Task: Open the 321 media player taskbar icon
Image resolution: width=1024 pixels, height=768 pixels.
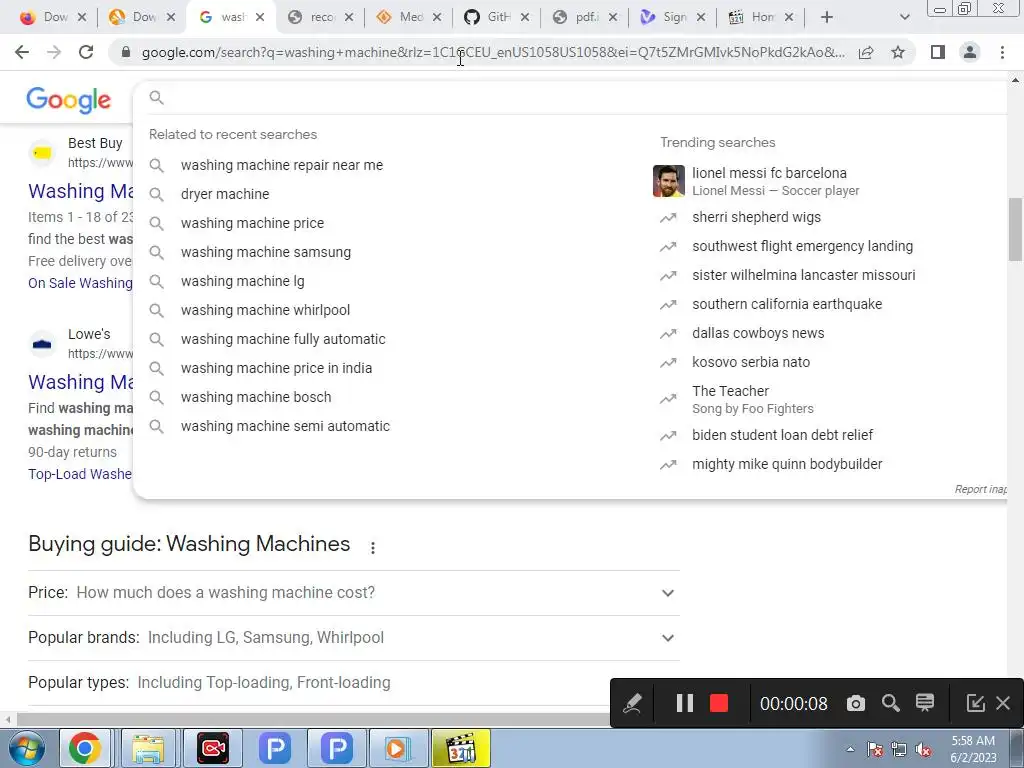Action: tap(461, 748)
